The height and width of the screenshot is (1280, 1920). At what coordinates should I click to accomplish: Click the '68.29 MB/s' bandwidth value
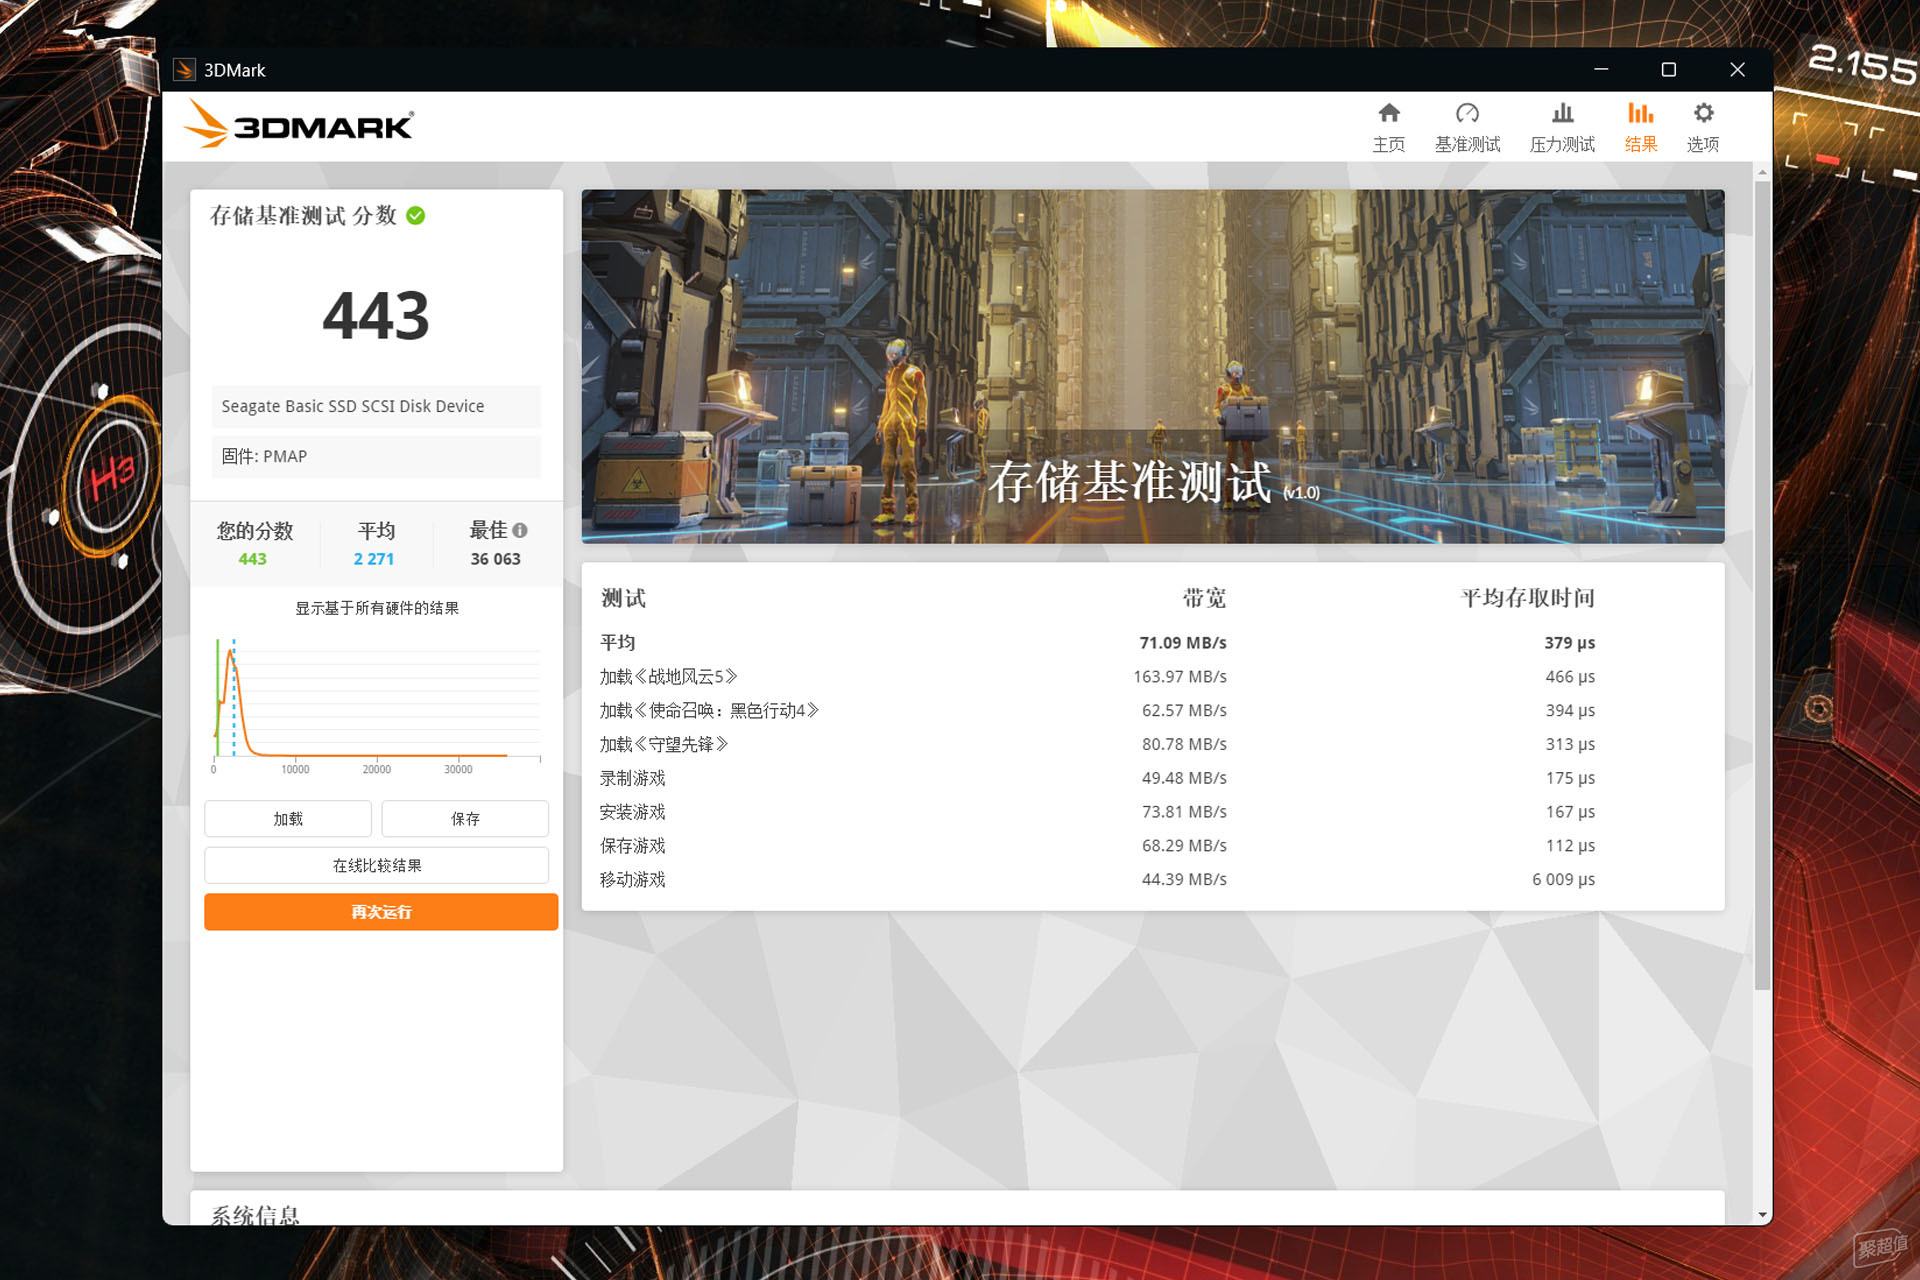click(x=1184, y=846)
